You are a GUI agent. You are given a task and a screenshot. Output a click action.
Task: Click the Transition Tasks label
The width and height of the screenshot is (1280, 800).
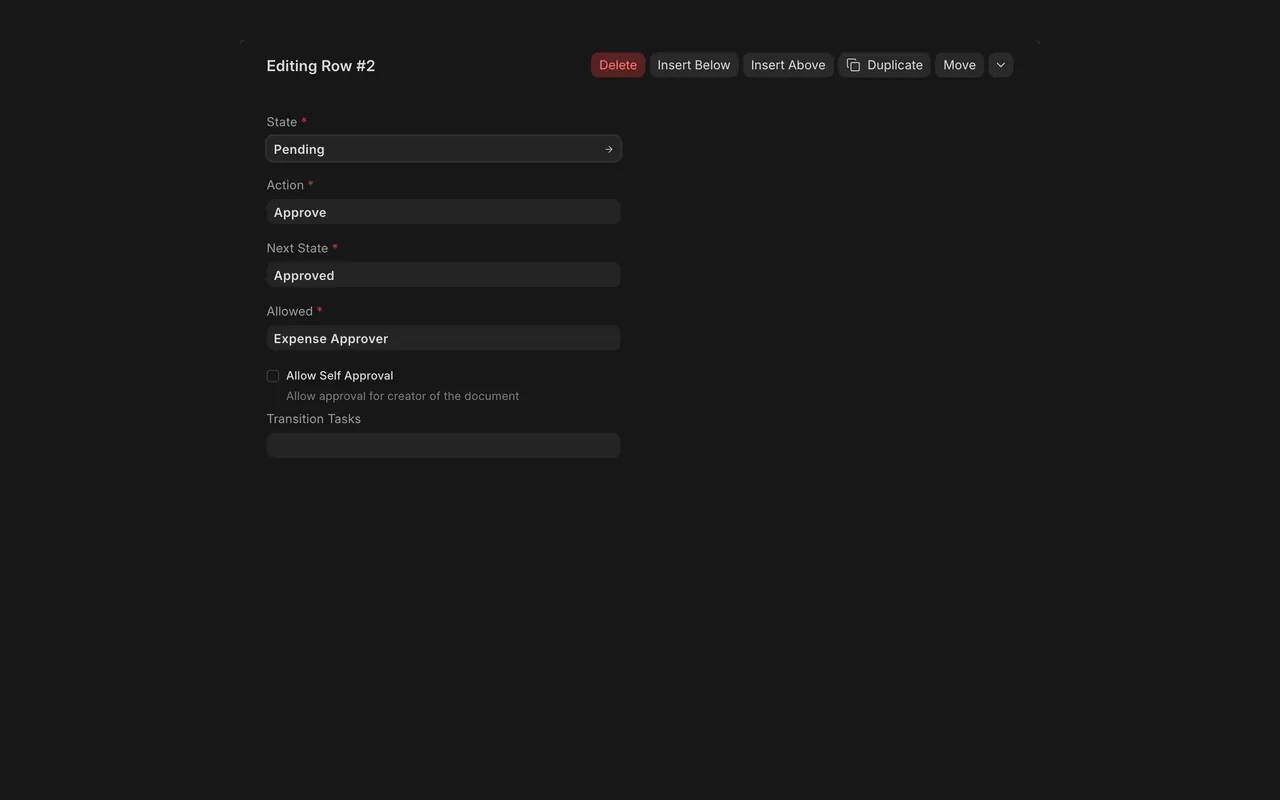click(x=314, y=419)
